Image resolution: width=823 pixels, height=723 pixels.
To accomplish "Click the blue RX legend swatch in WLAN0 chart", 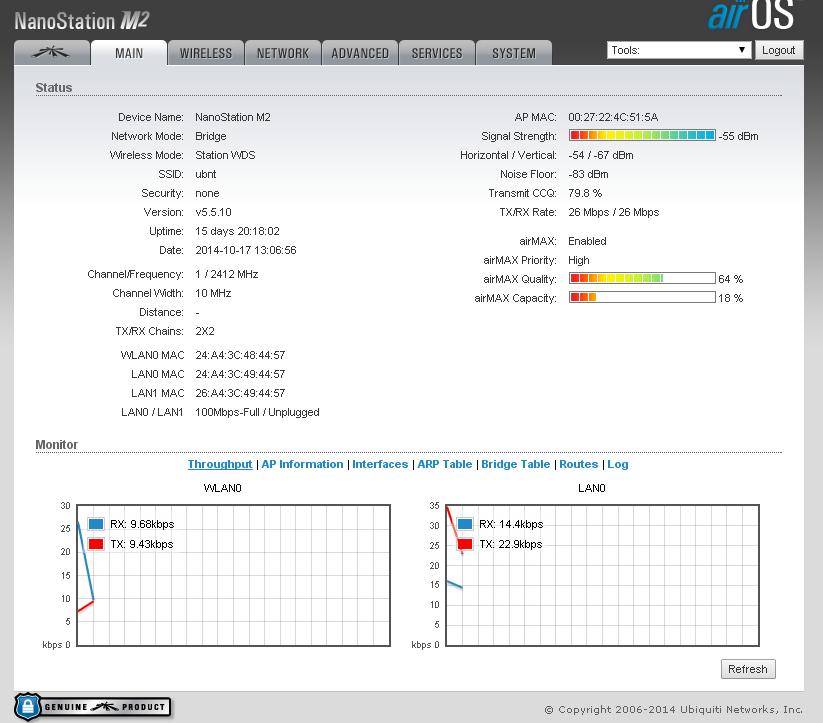I will tap(96, 524).
